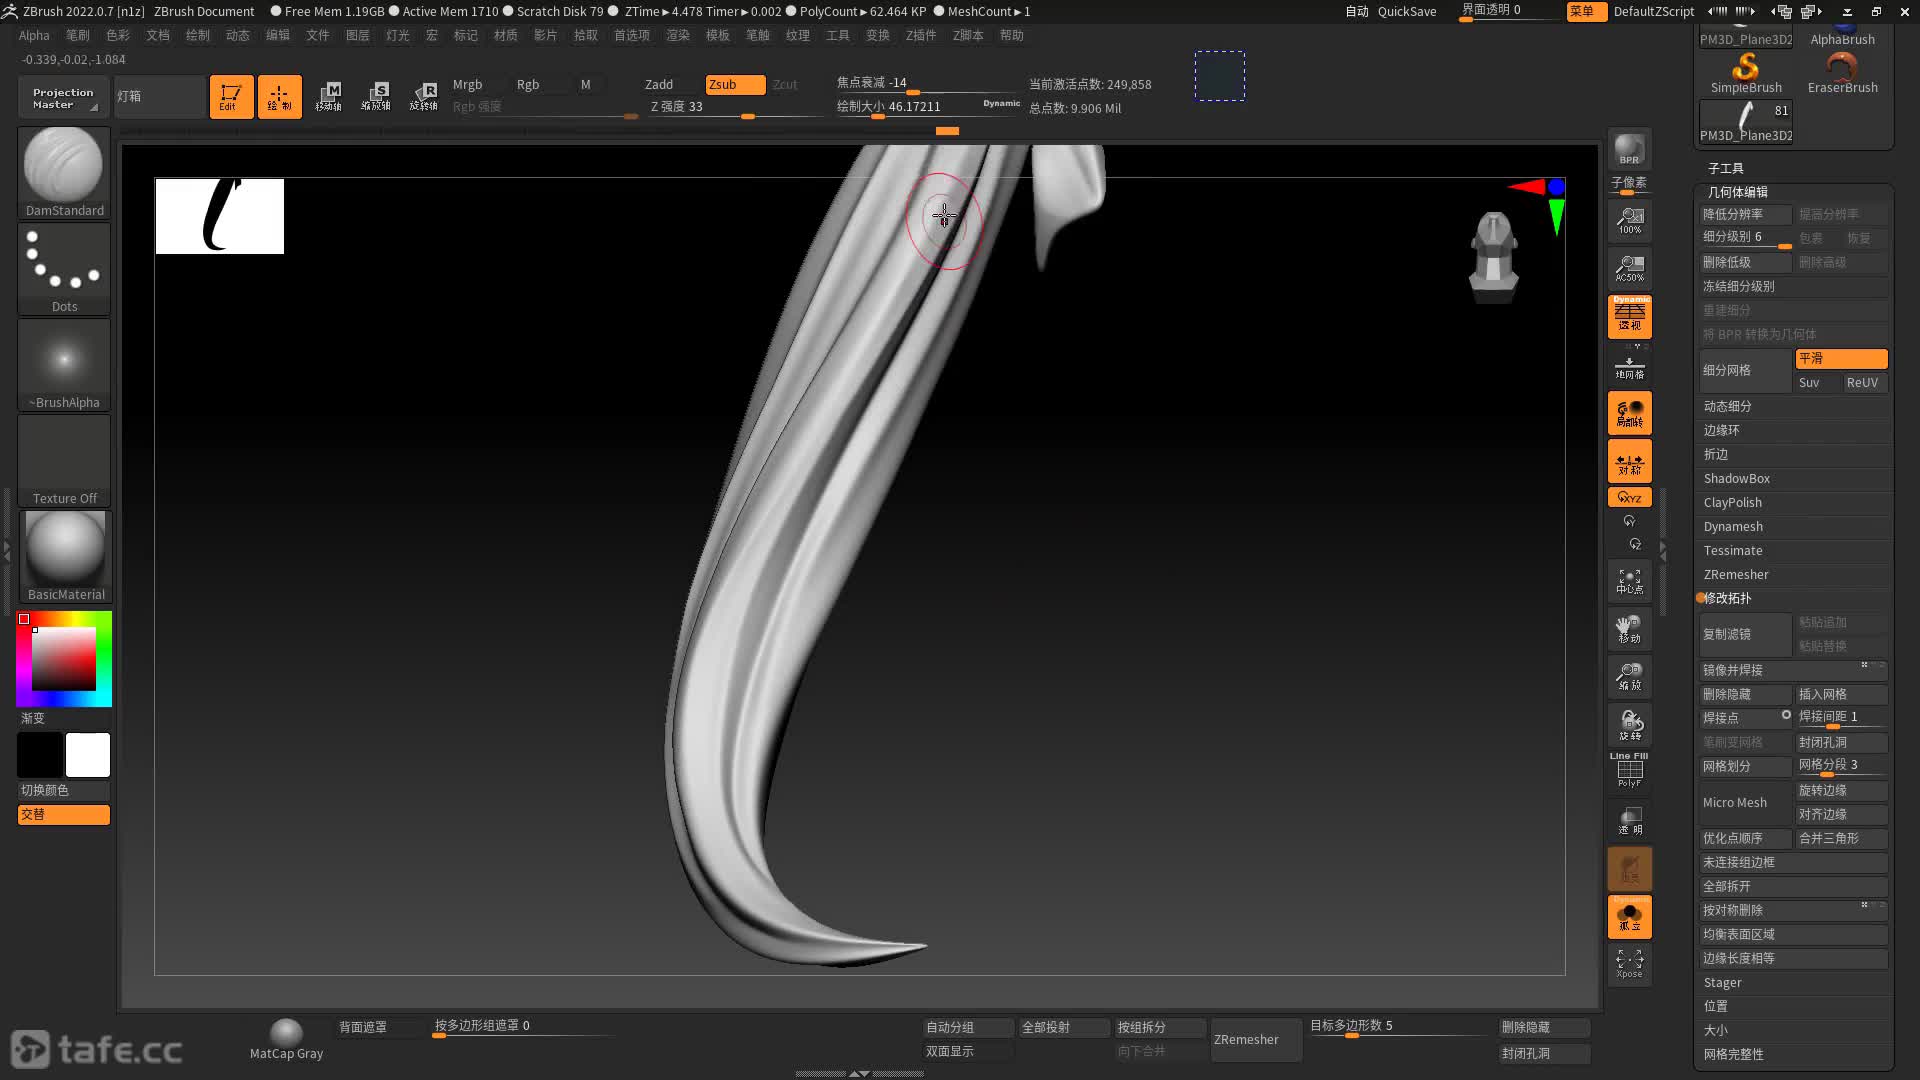Enable the Zadd mode
The height and width of the screenshot is (1080, 1920).
[659, 85]
